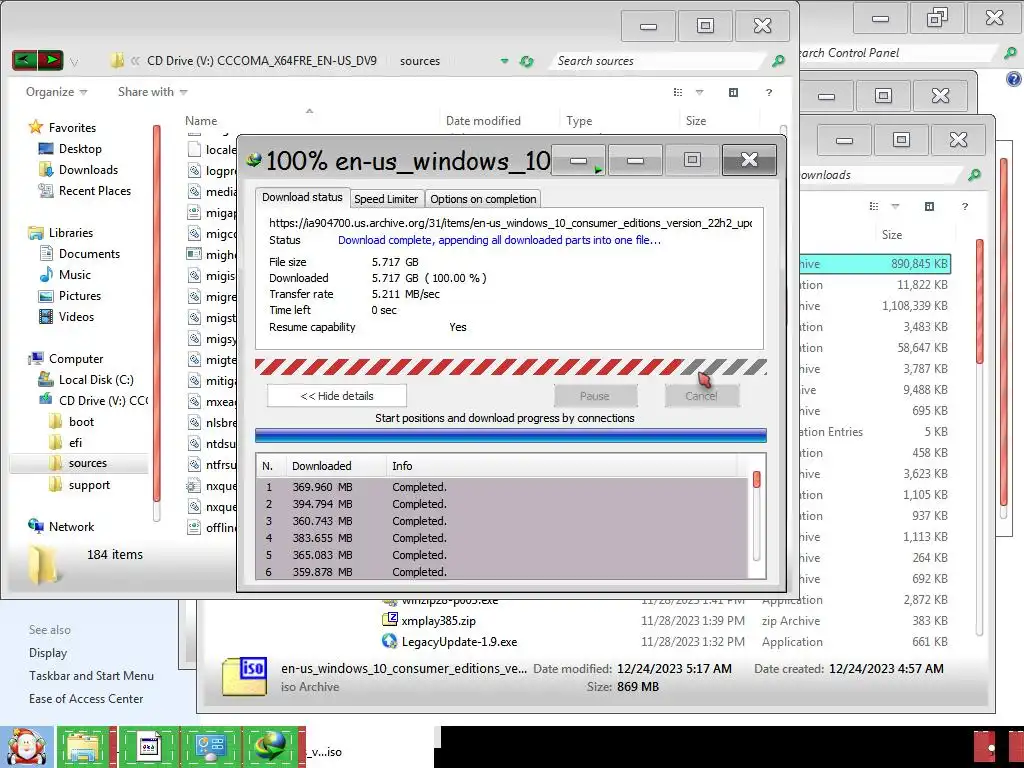Select LegacyUpdate-1.9.exe in Downloads window

(459, 641)
